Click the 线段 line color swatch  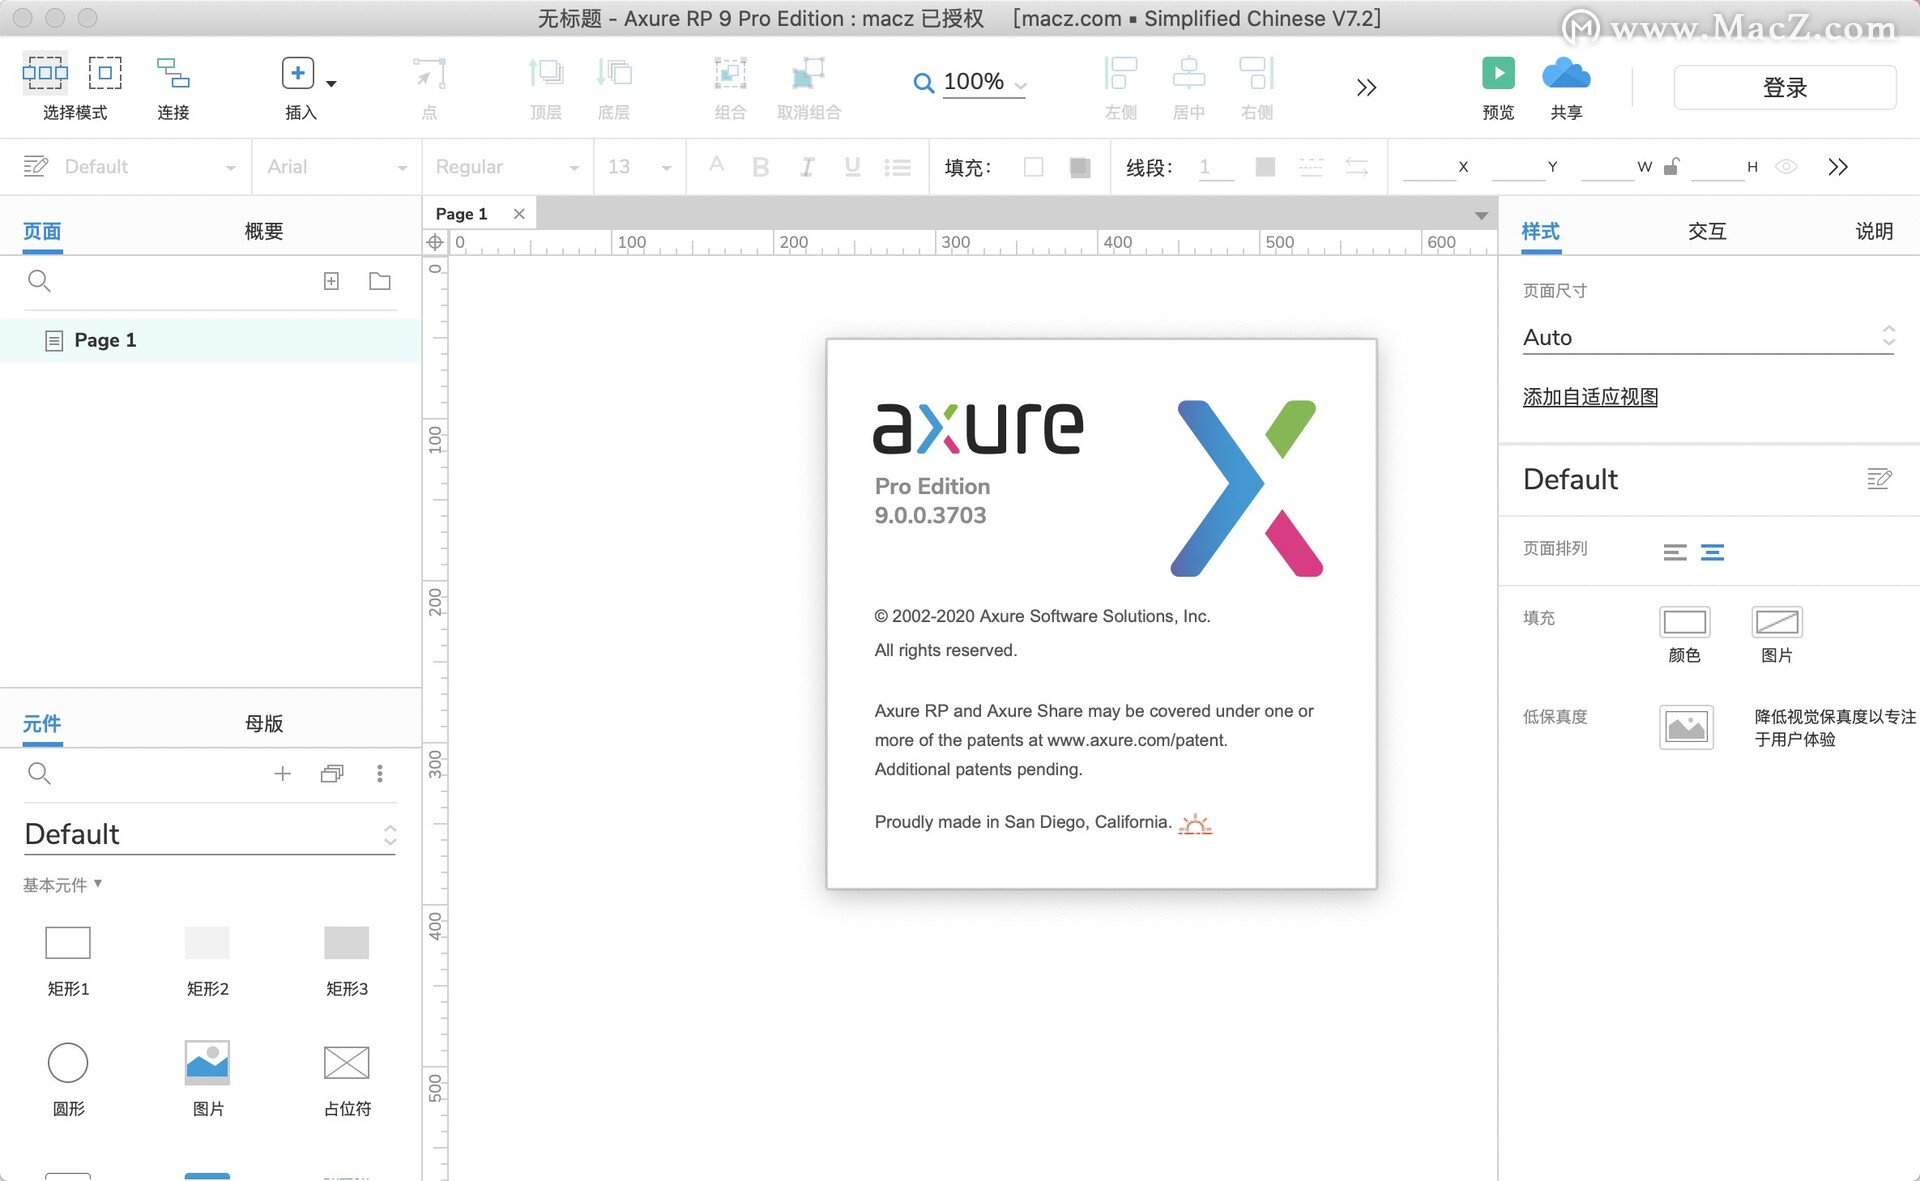[x=1265, y=167]
